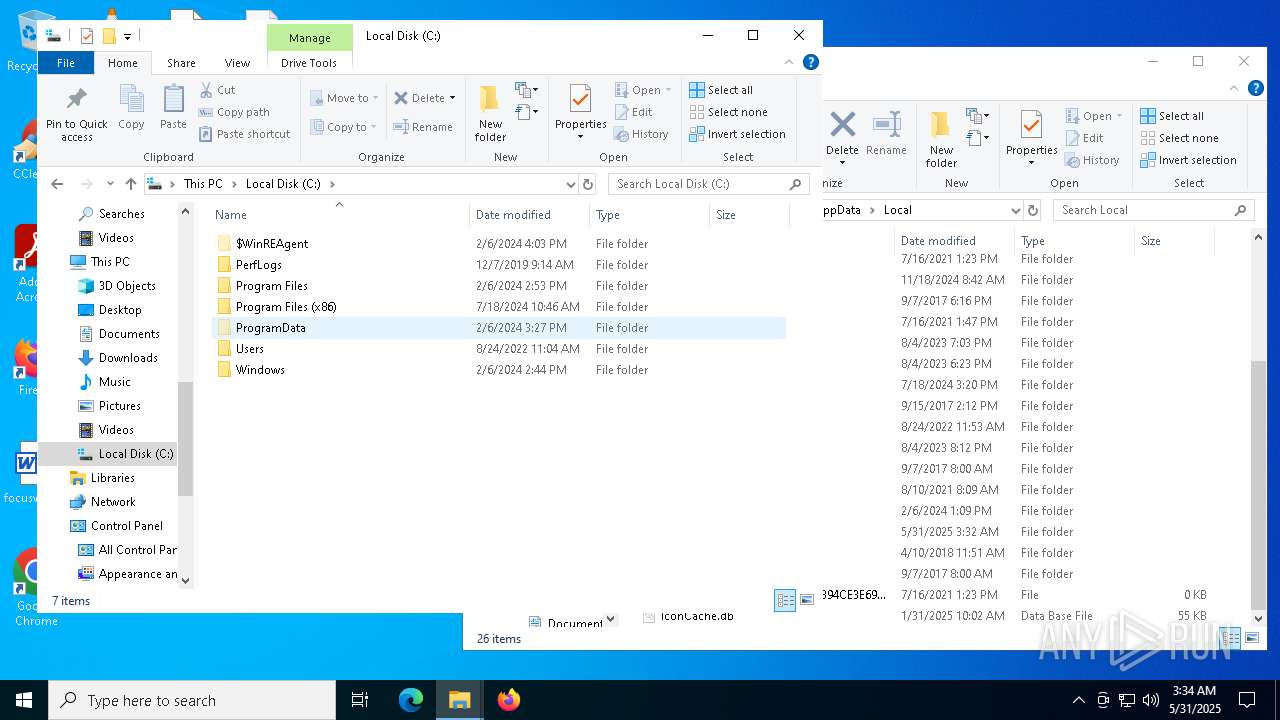The height and width of the screenshot is (720, 1280).
Task: Click the Copy ribbon icon
Action: pyautogui.click(x=131, y=108)
